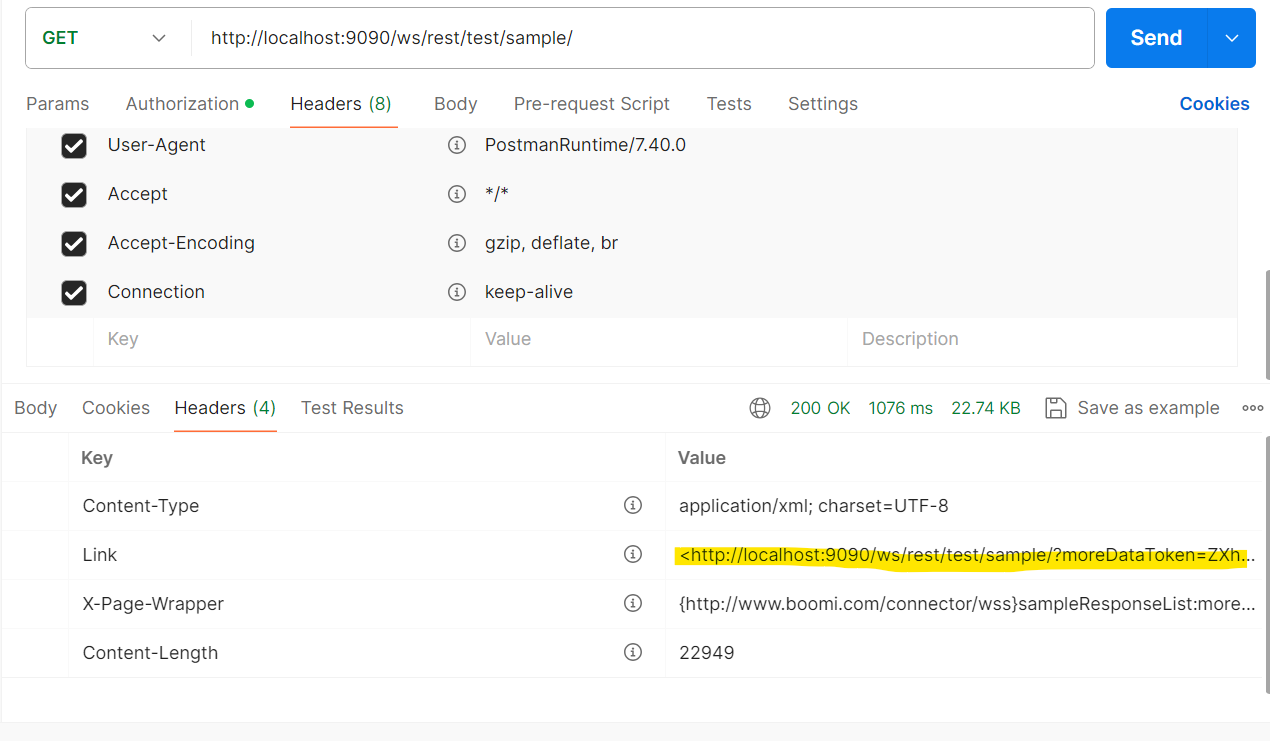The width and height of the screenshot is (1270, 741).
Task: Open the Pre-request Script tab
Action: 591,104
